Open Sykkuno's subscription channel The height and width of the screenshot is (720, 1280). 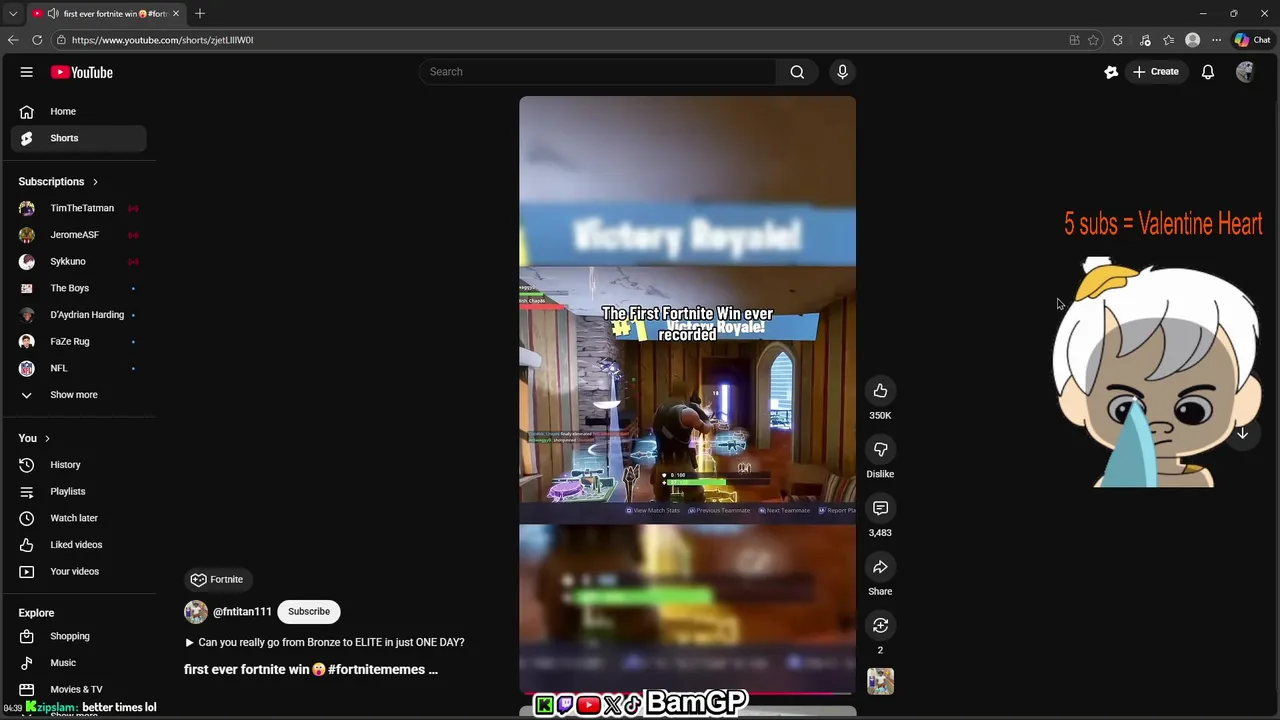tap(79, 262)
